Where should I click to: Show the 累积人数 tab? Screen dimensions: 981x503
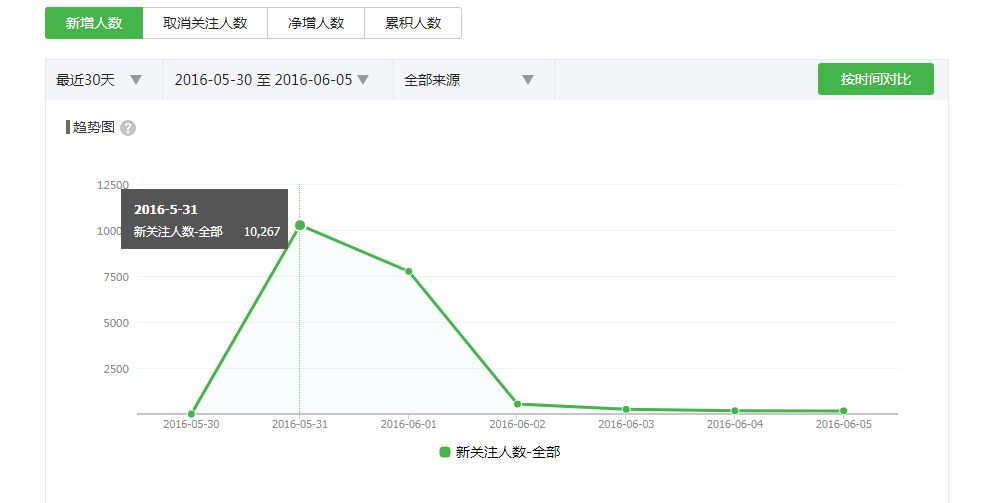(413, 23)
